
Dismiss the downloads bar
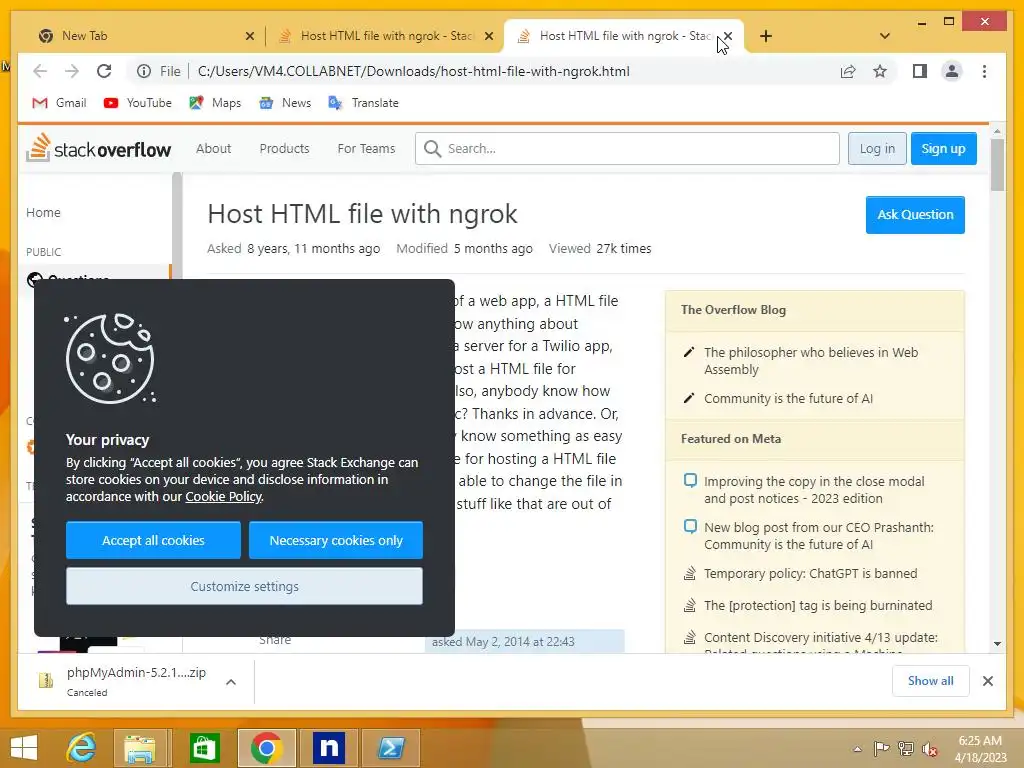coord(987,681)
